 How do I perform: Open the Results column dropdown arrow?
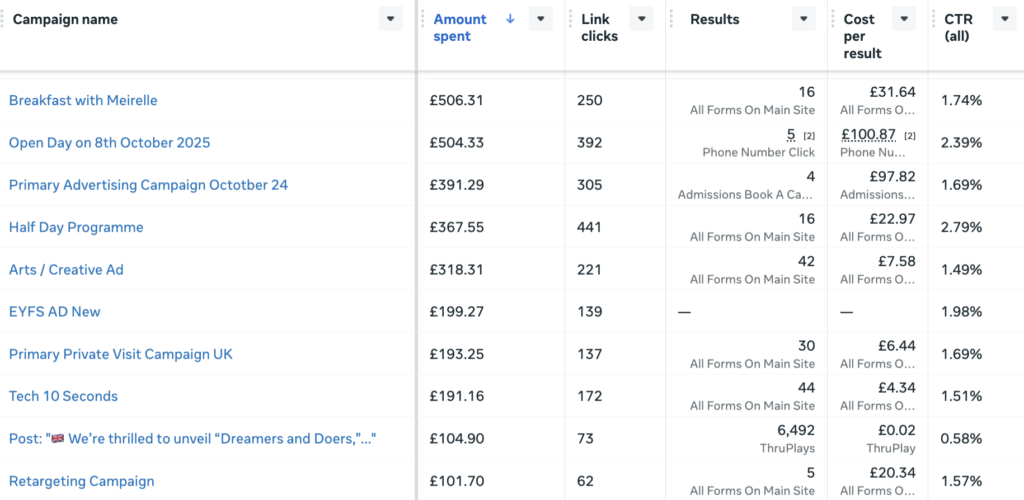(804, 19)
